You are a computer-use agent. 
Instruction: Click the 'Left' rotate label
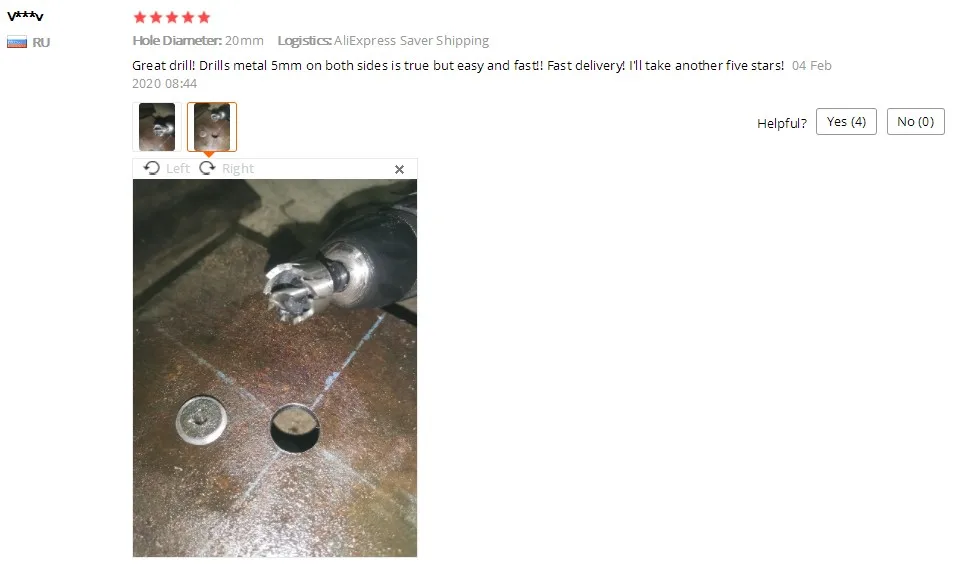pyautogui.click(x=178, y=168)
